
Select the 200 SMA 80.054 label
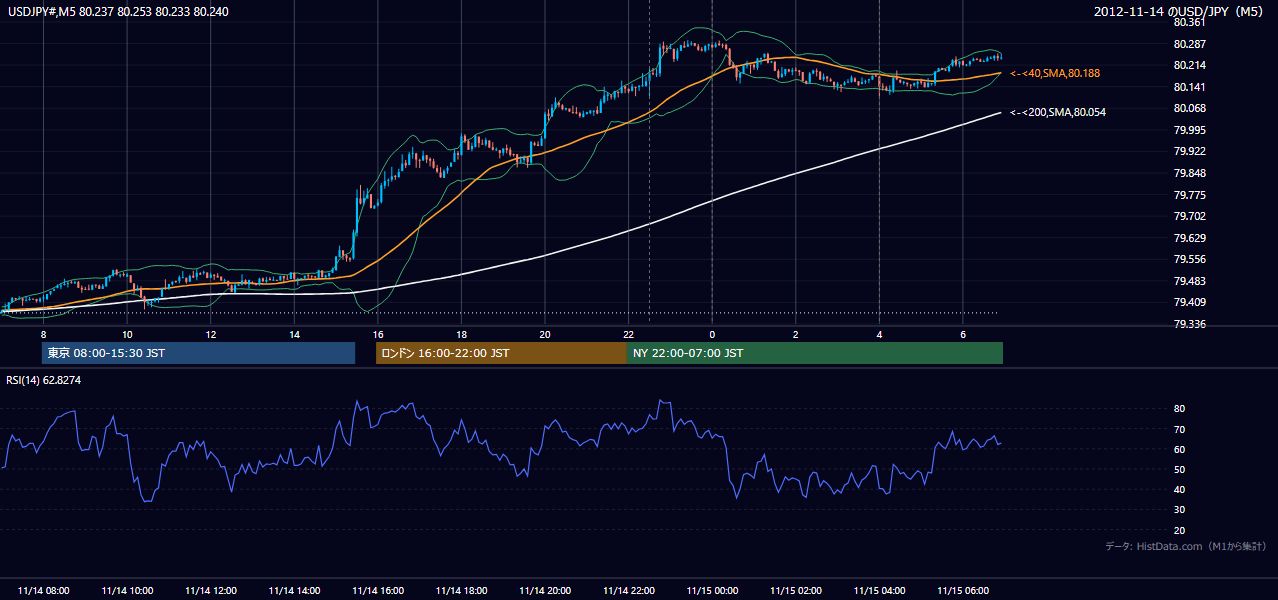(x=1058, y=112)
